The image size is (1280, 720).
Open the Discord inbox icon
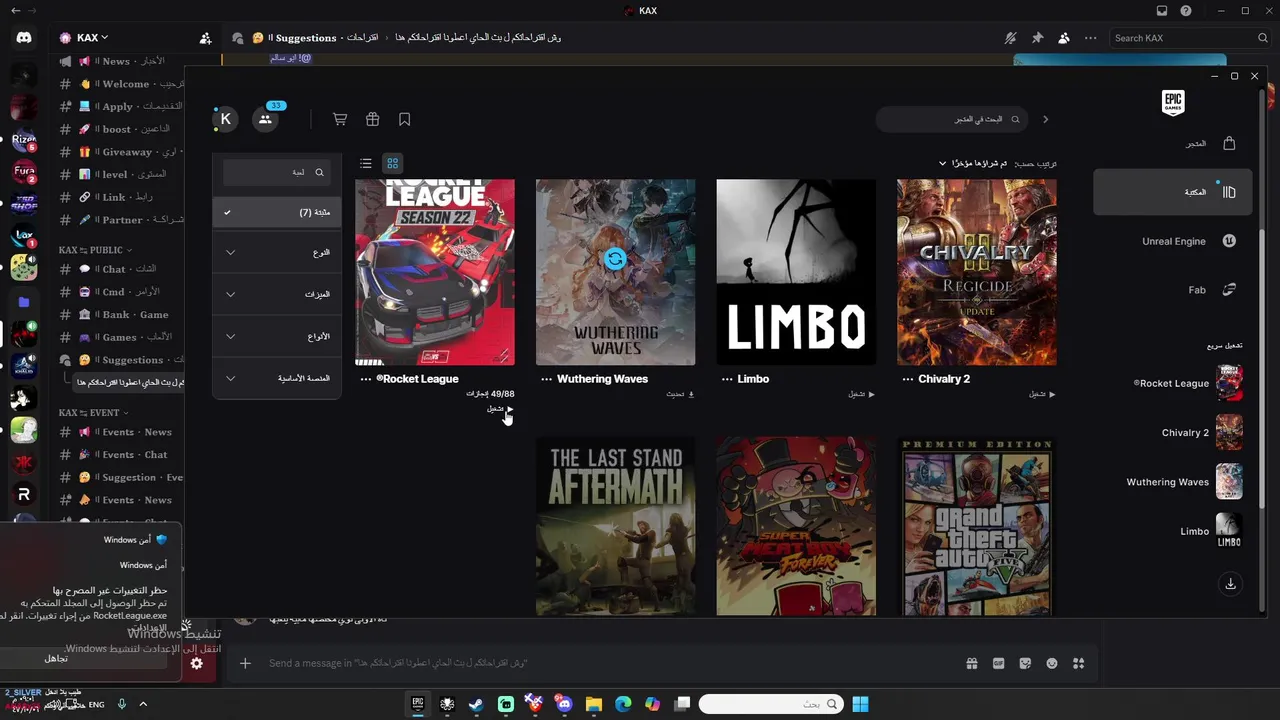click(1162, 11)
